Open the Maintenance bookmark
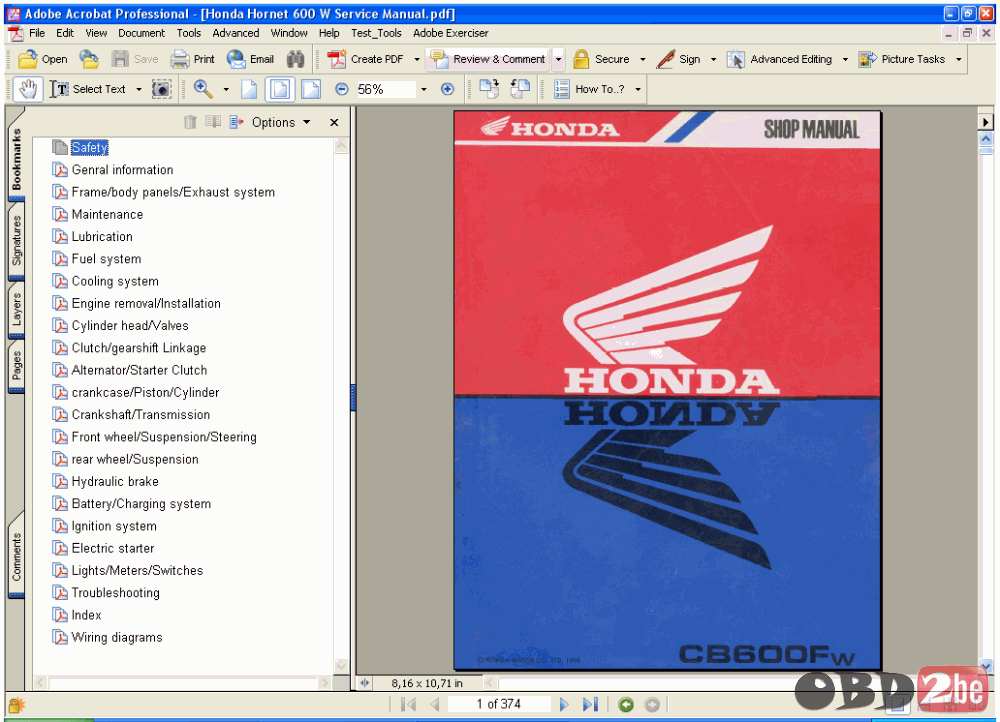The width and height of the screenshot is (1000, 722). tap(107, 214)
